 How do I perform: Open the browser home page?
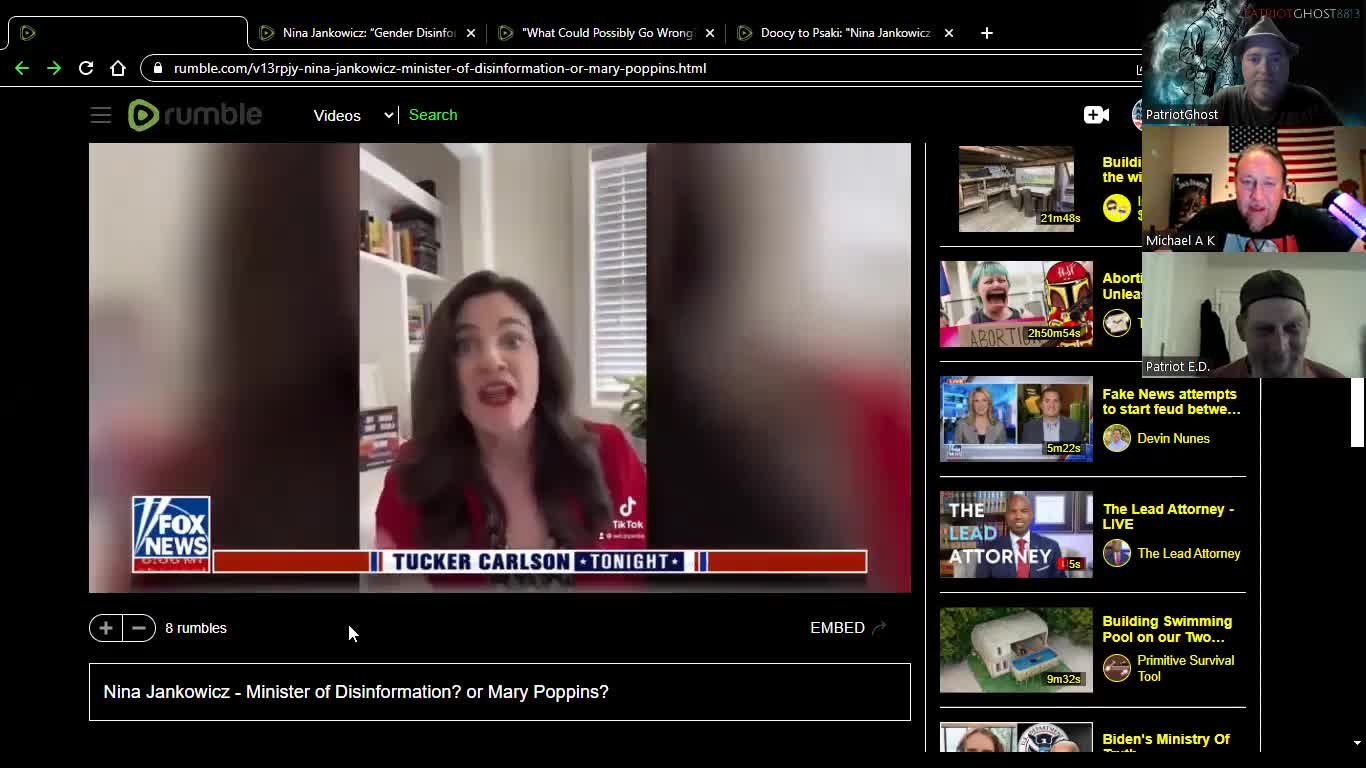[118, 68]
